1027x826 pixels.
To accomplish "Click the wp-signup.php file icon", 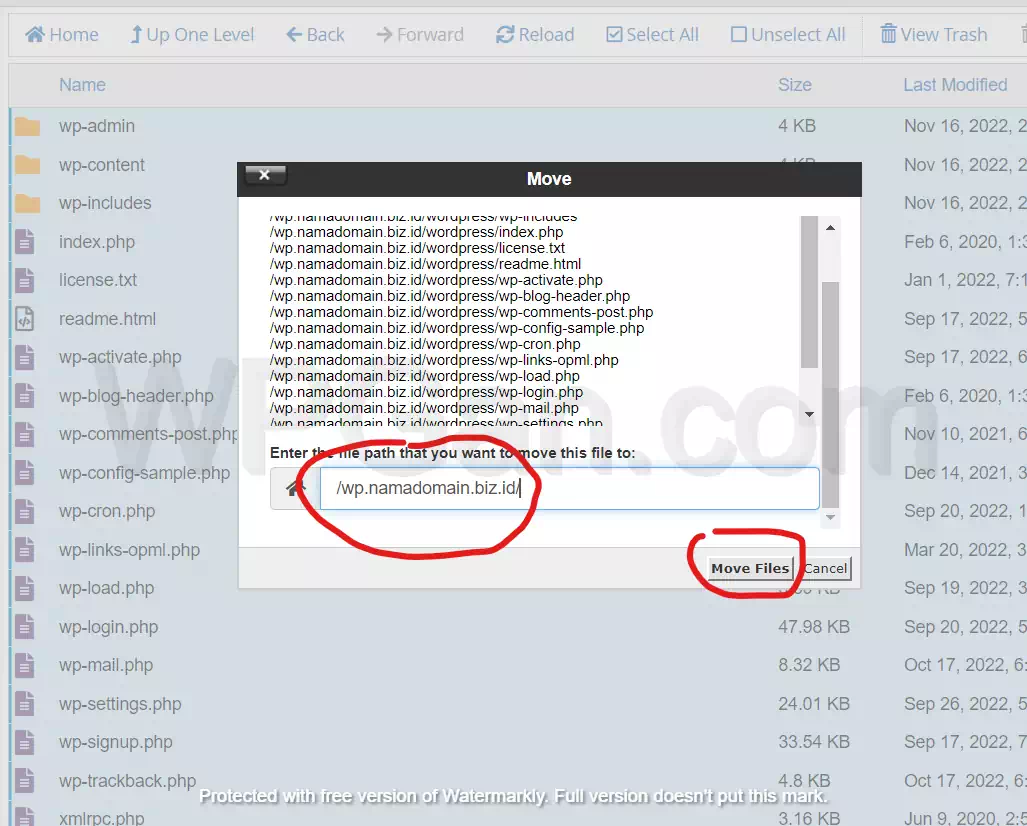I will tap(25, 742).
